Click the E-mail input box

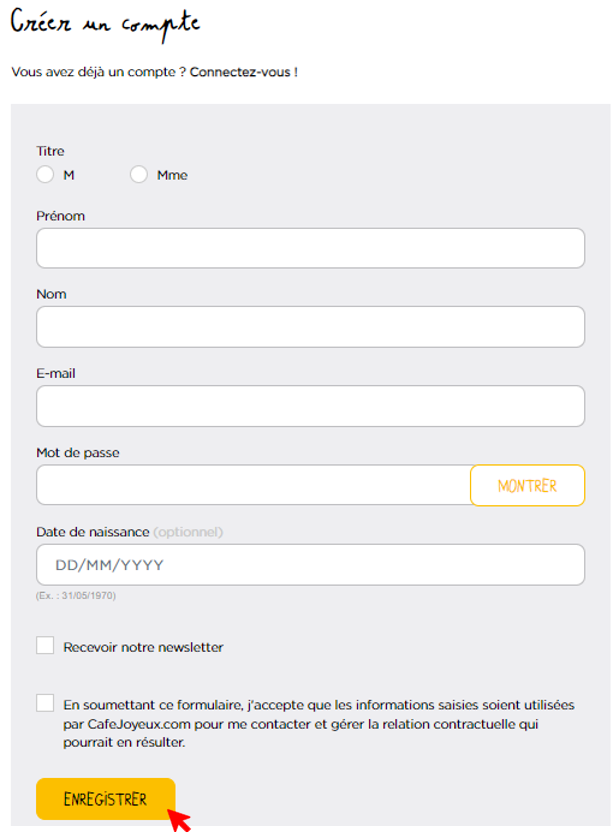click(x=310, y=406)
